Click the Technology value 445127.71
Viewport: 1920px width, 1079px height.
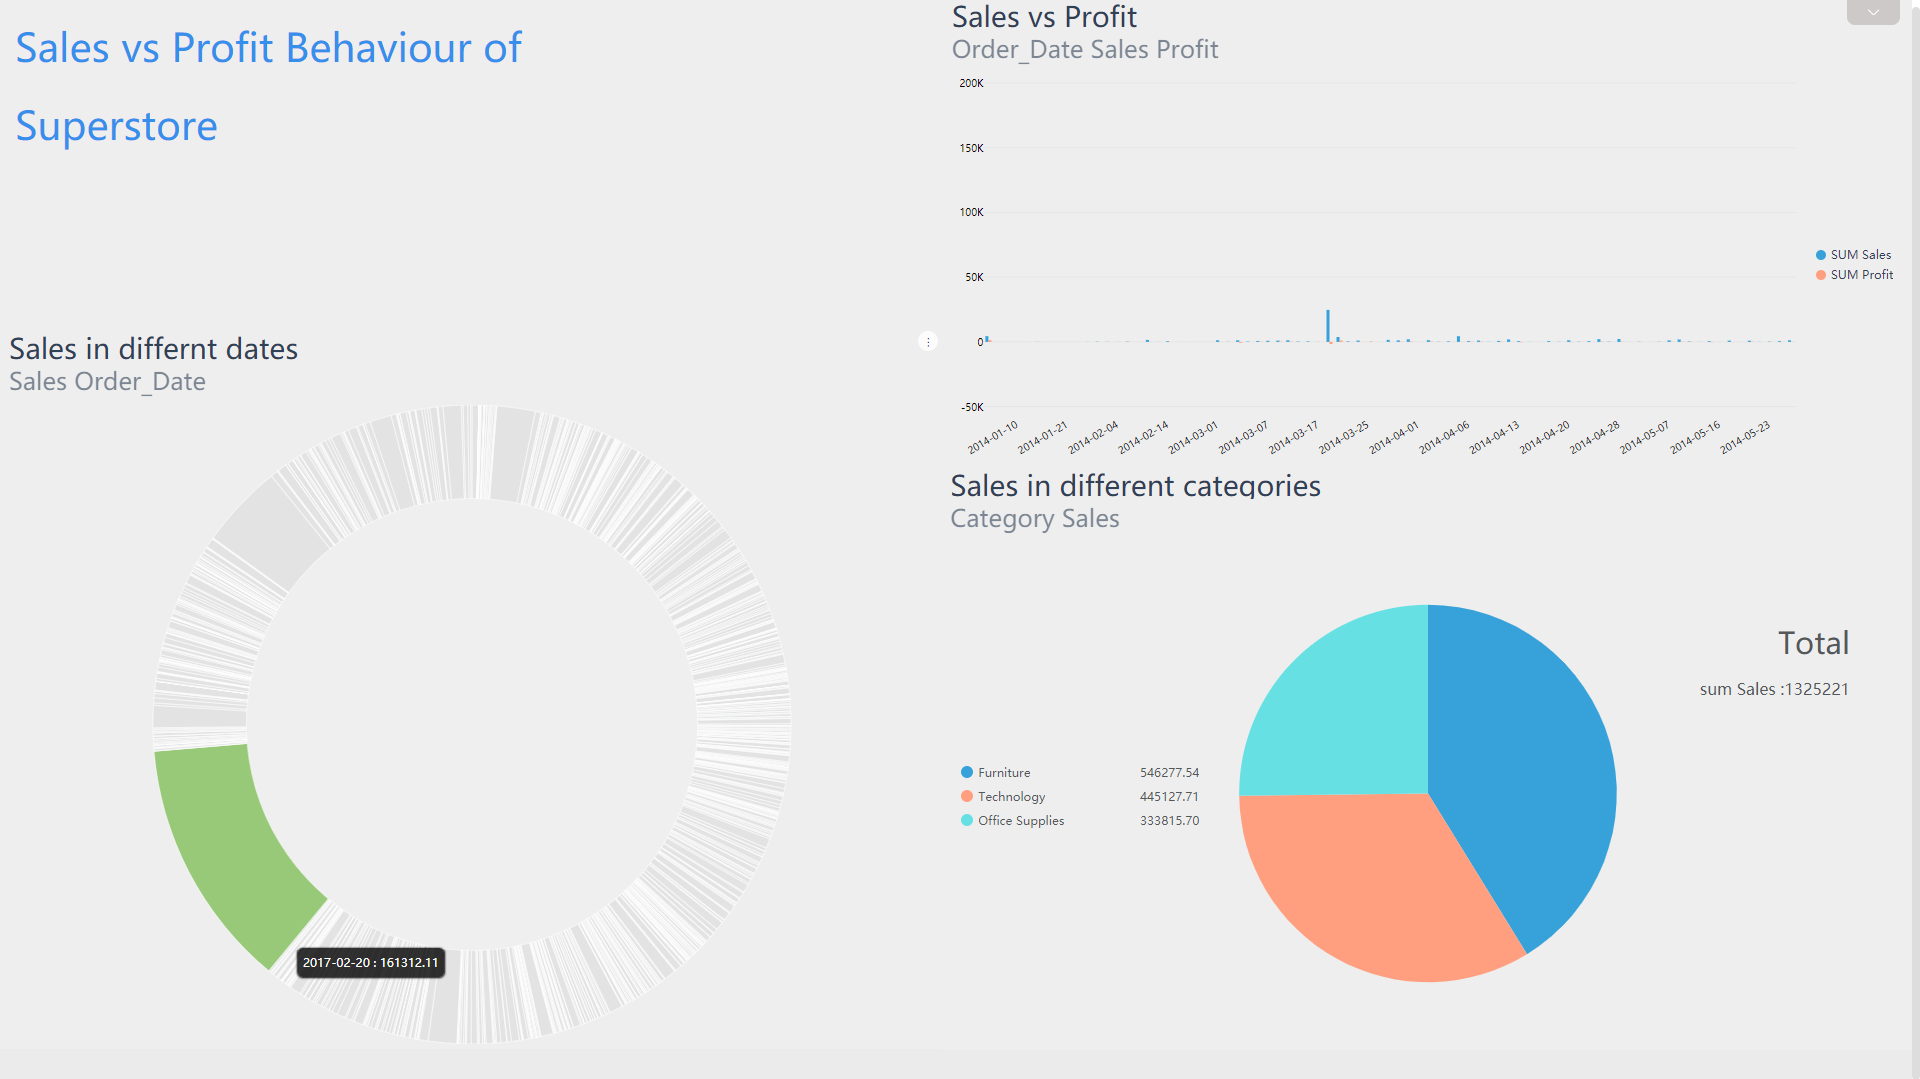tap(1169, 797)
